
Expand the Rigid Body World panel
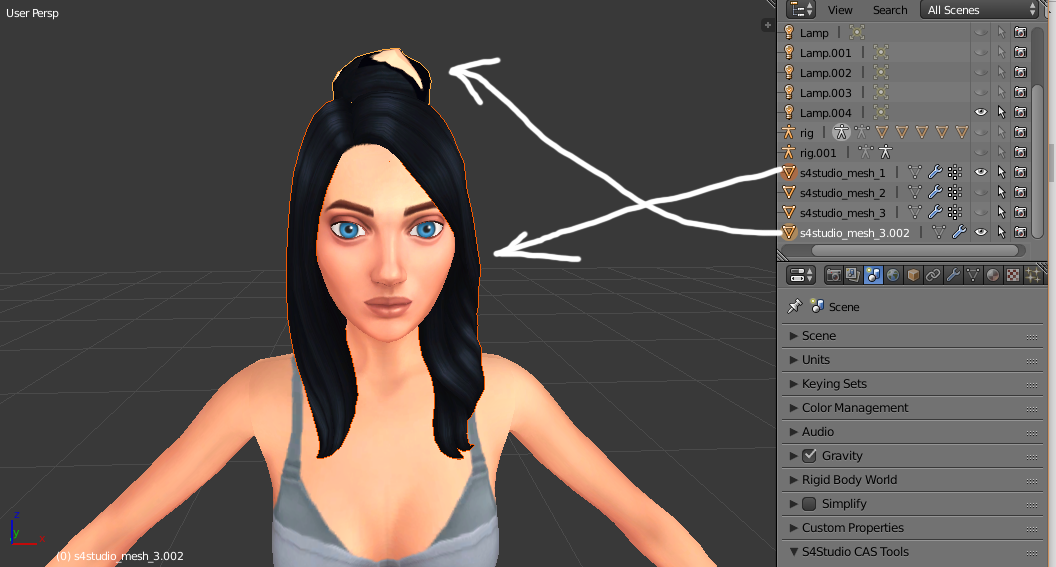tap(793, 479)
